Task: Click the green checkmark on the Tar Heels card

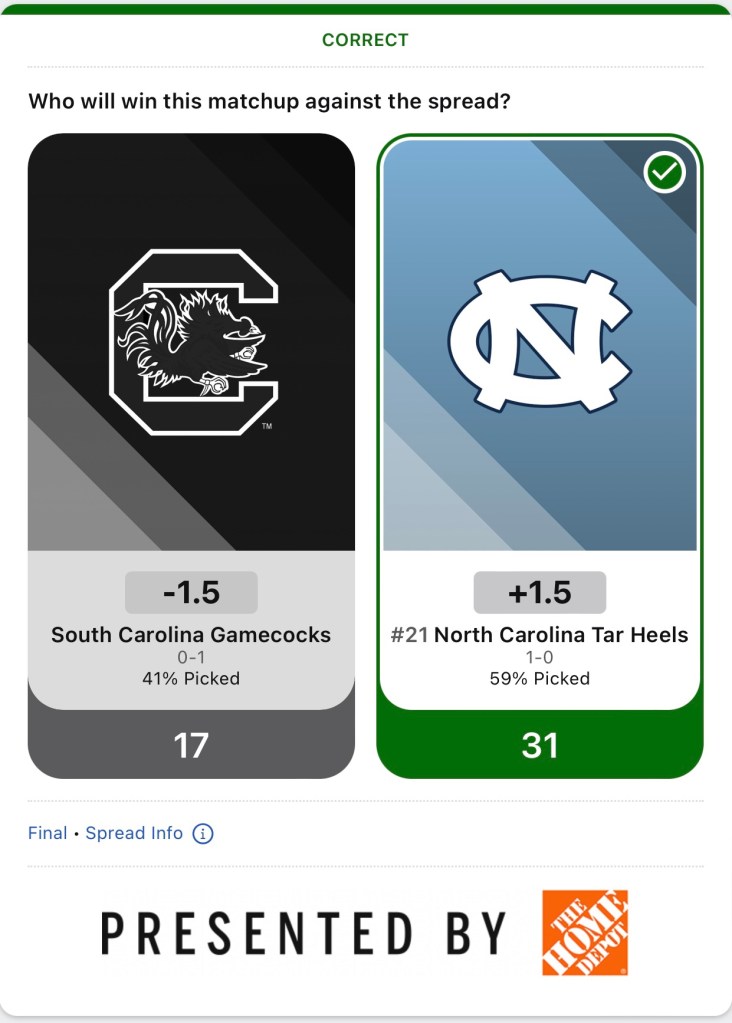Action: (x=664, y=174)
